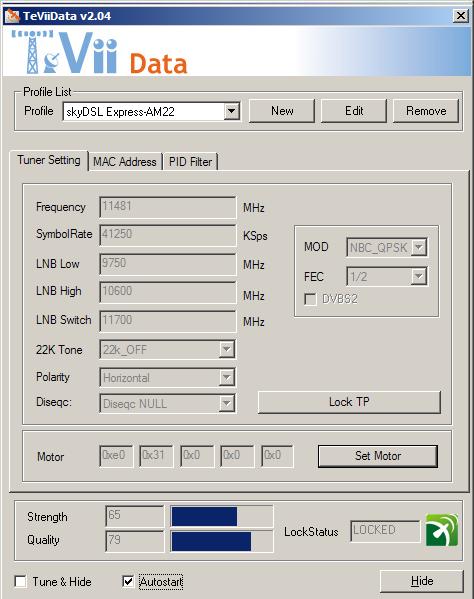The image size is (474, 599).
Task: Click the 'LockStatus' label
Action: point(311,532)
